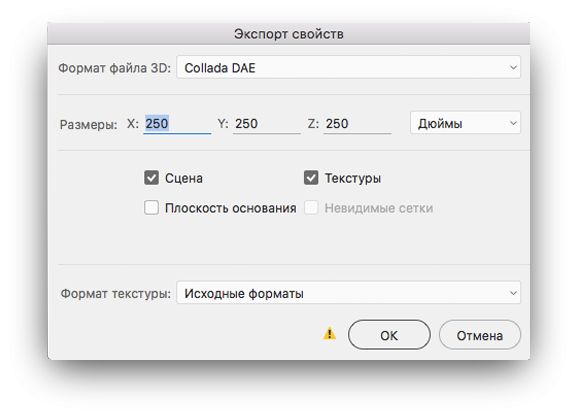Open the Формат текстуры dropdown
Viewport: 576px width, 416px height.
click(x=348, y=293)
